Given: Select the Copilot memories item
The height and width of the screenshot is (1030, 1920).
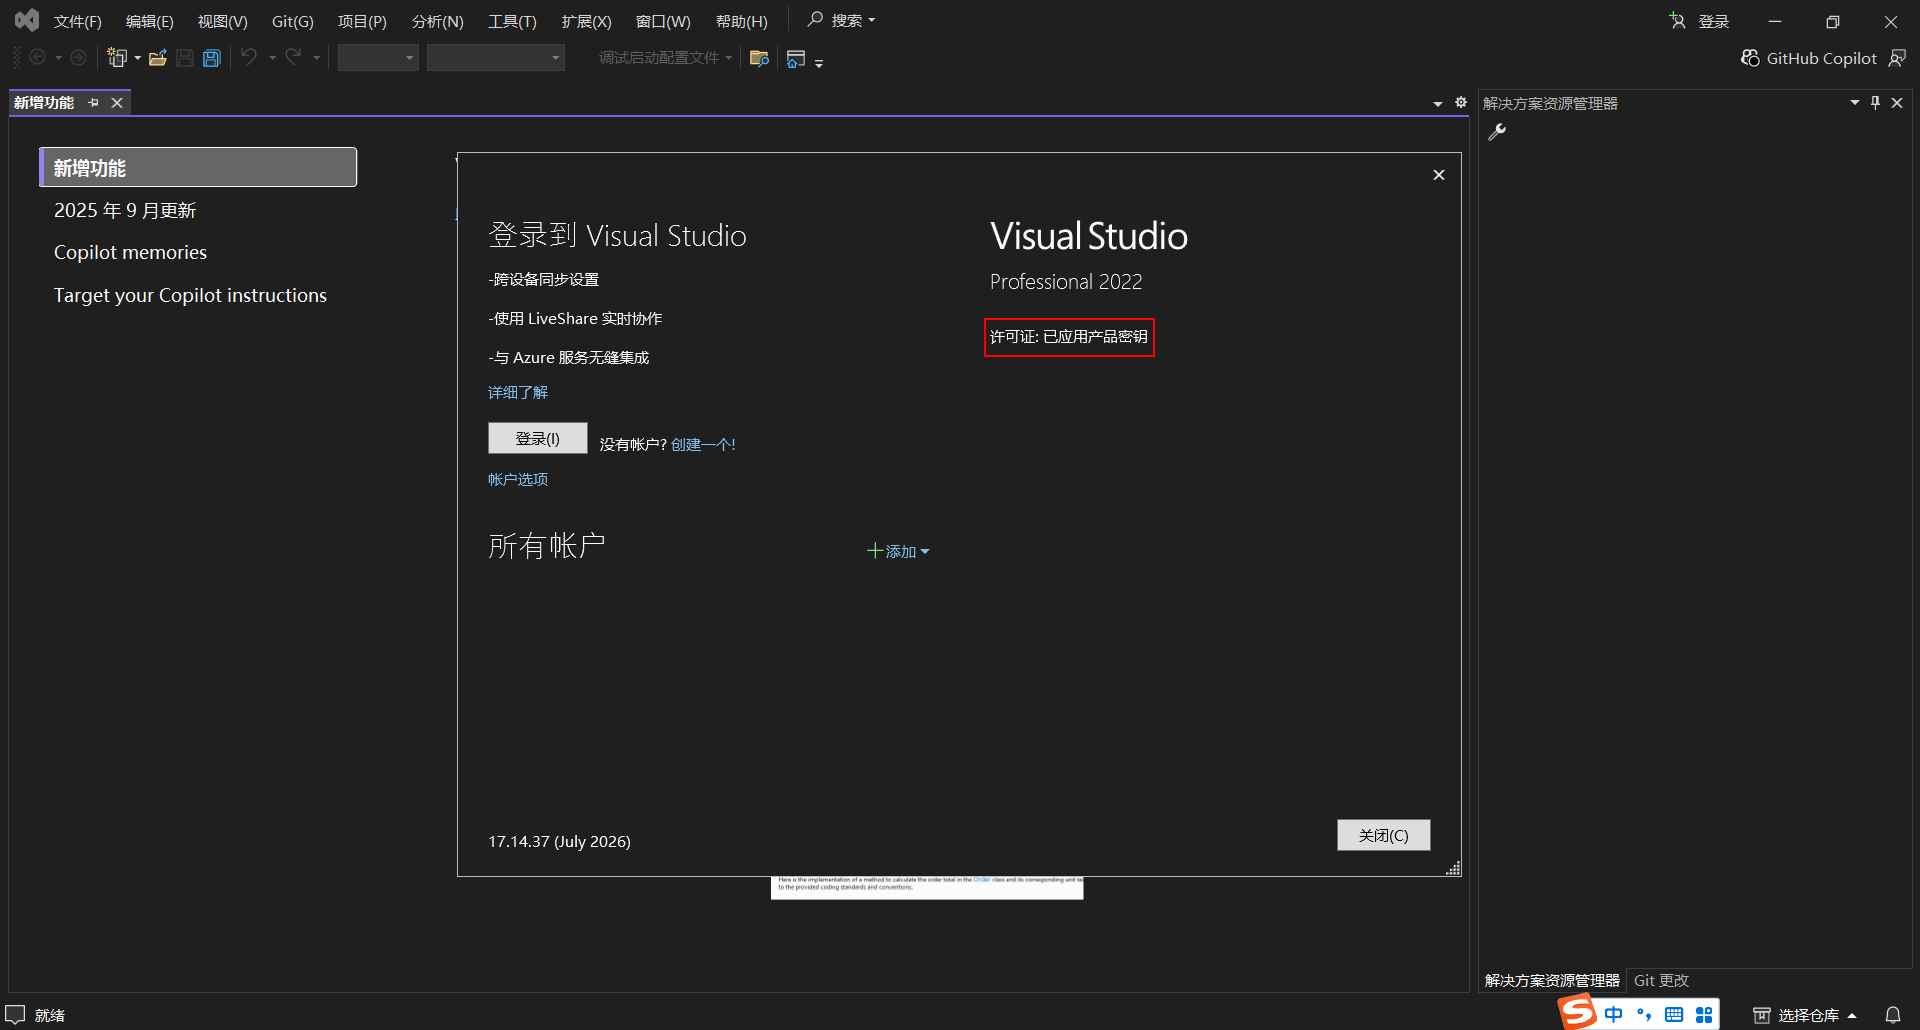Looking at the screenshot, I should (130, 252).
